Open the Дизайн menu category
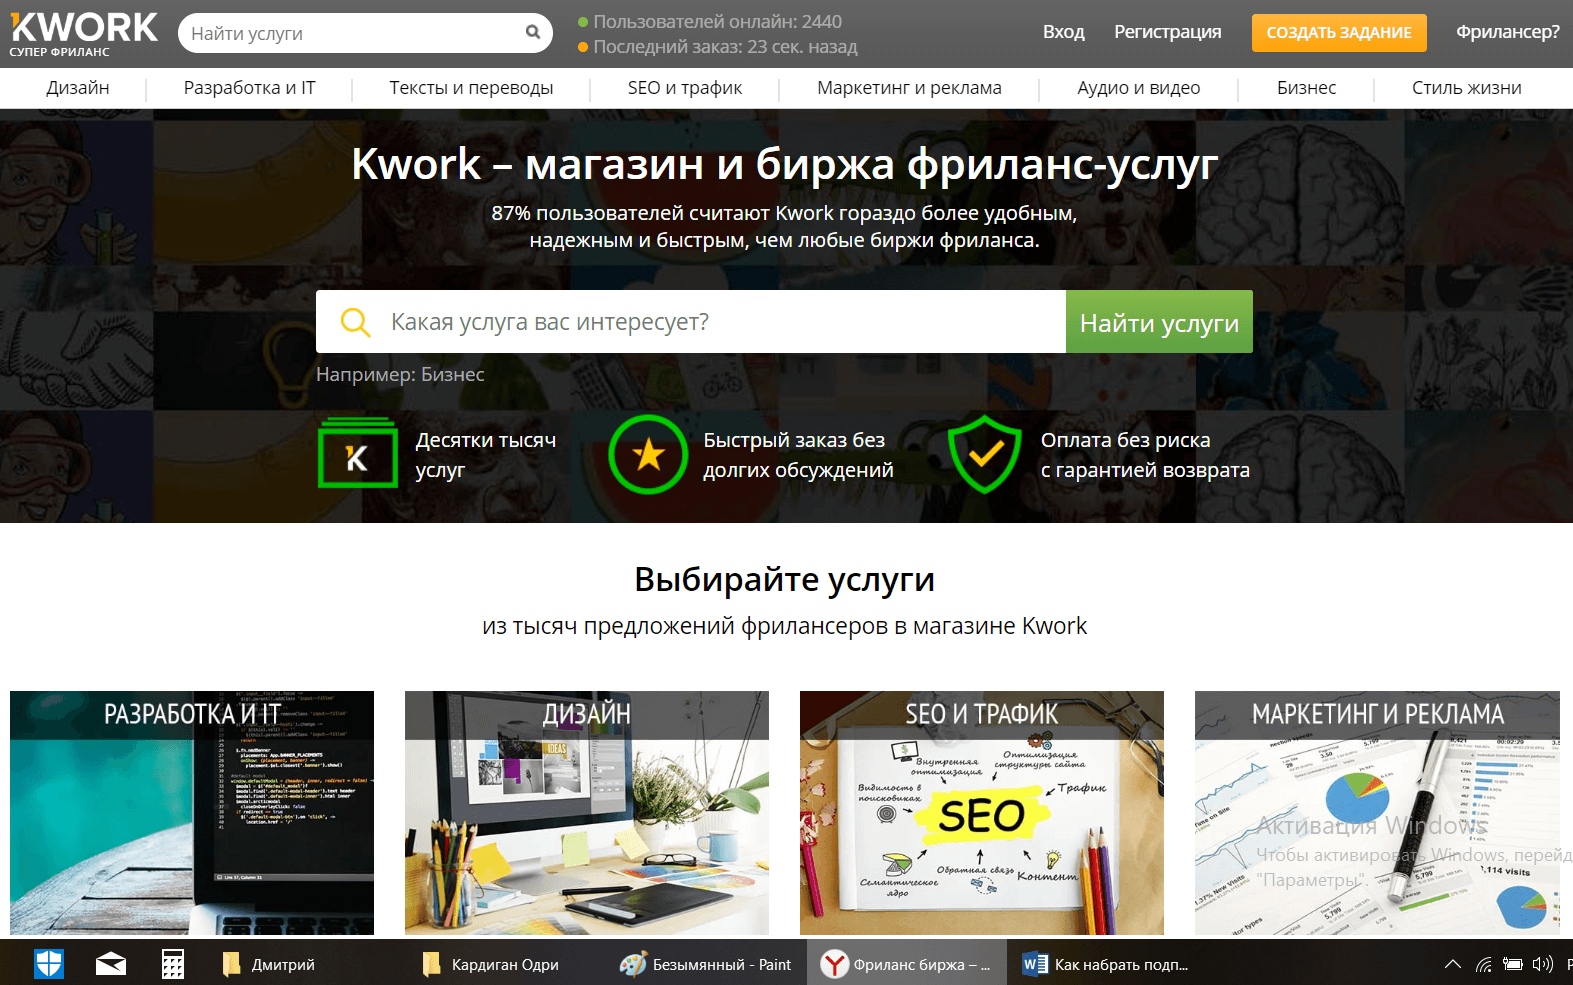 pos(78,88)
